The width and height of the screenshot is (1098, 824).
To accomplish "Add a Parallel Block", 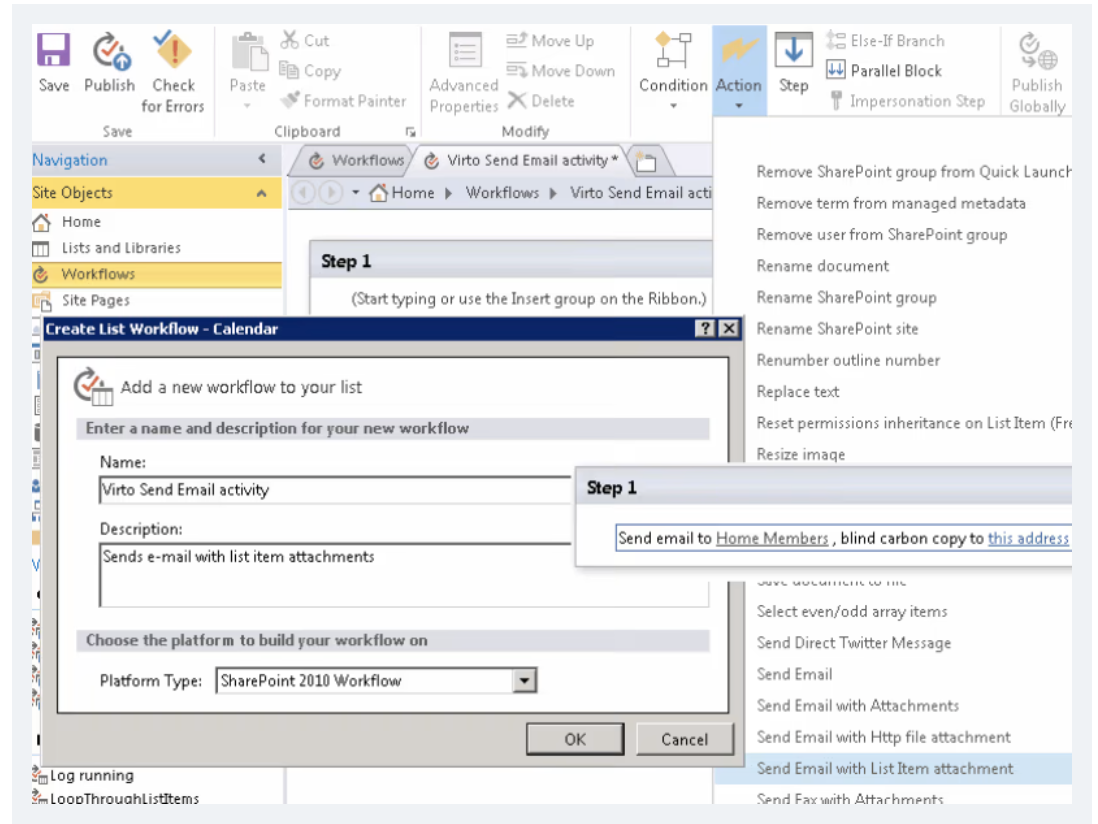I will tap(885, 70).
